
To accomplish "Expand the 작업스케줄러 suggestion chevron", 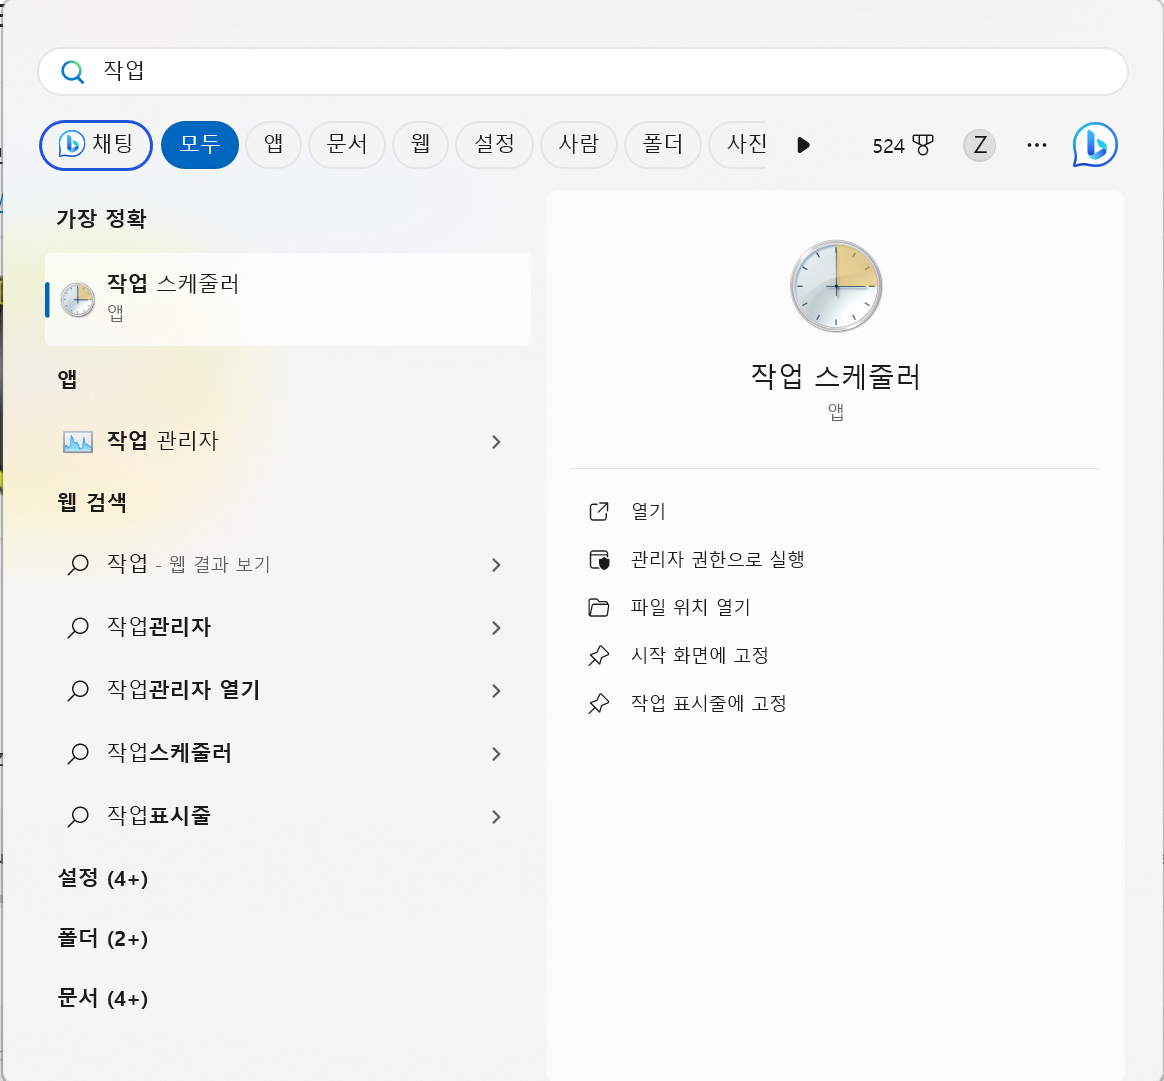I will [496, 754].
